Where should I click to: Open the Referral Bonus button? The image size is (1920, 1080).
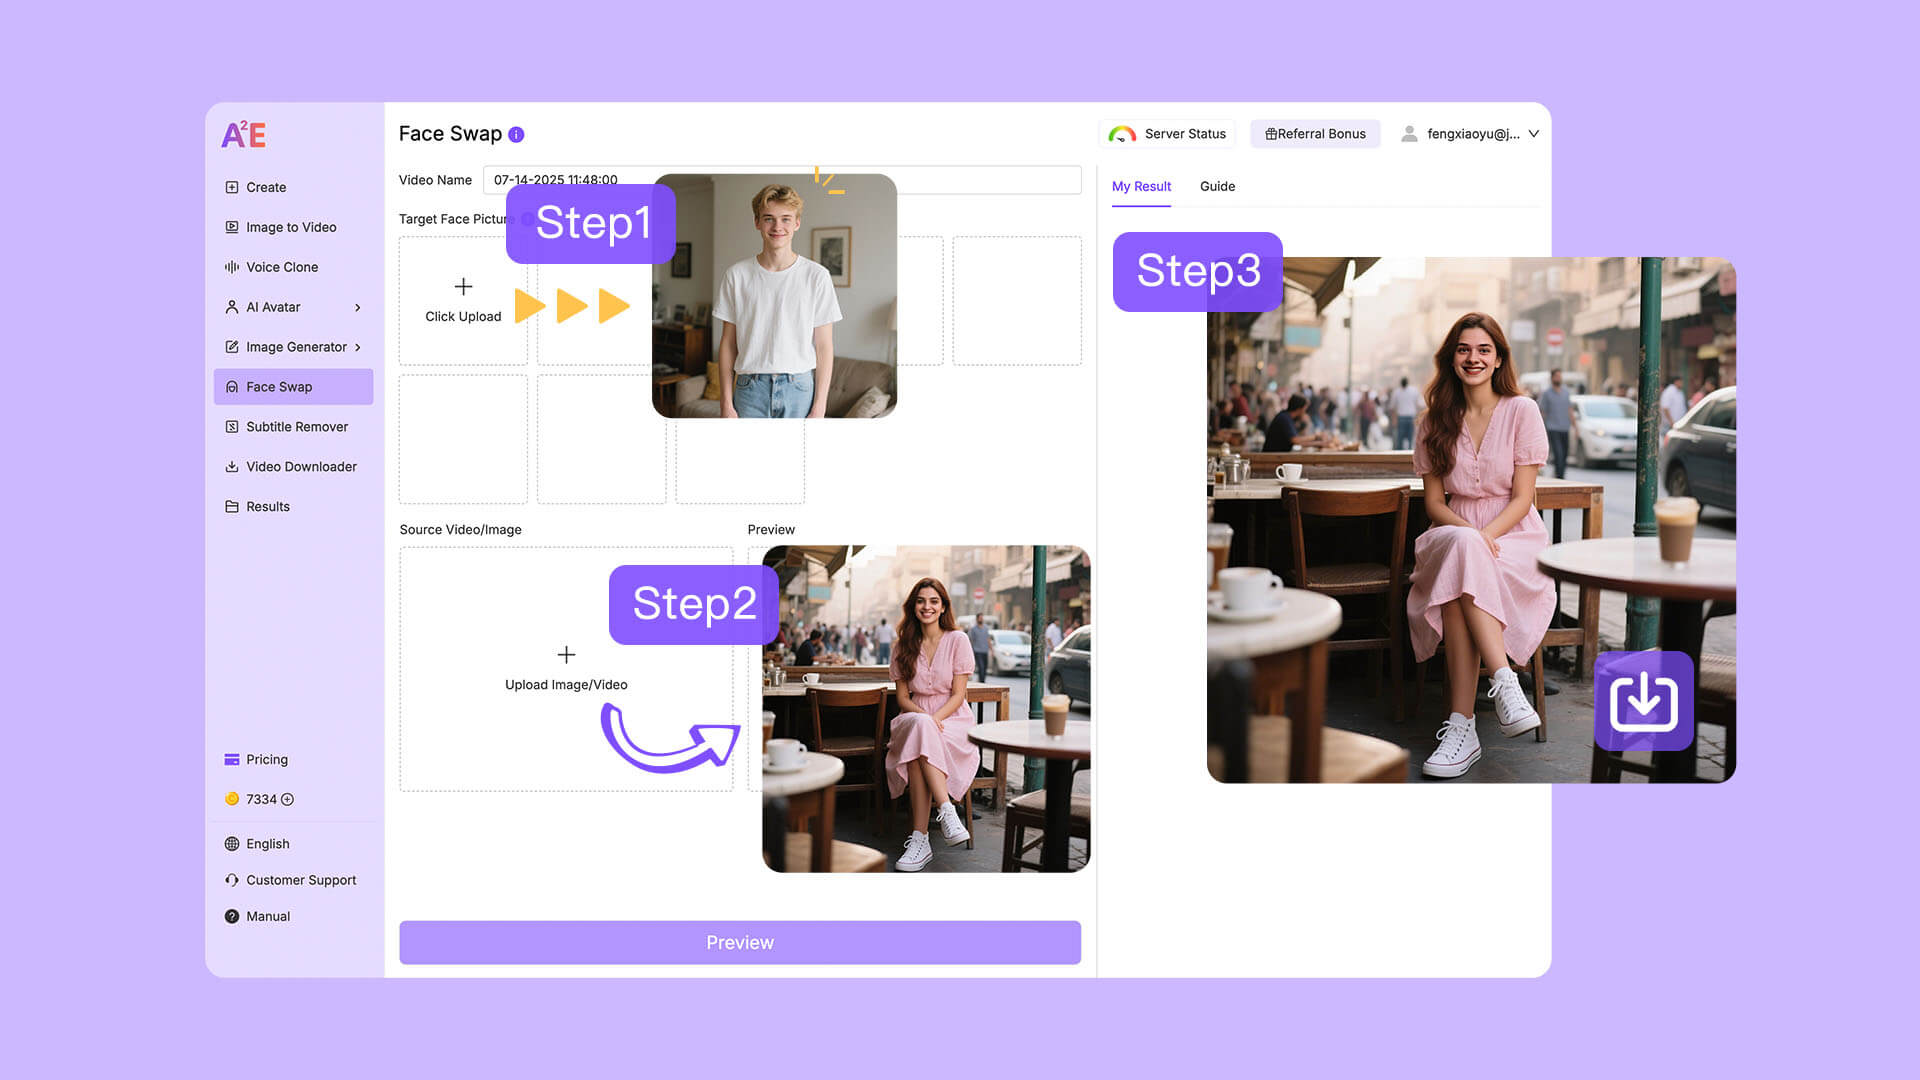(1315, 134)
